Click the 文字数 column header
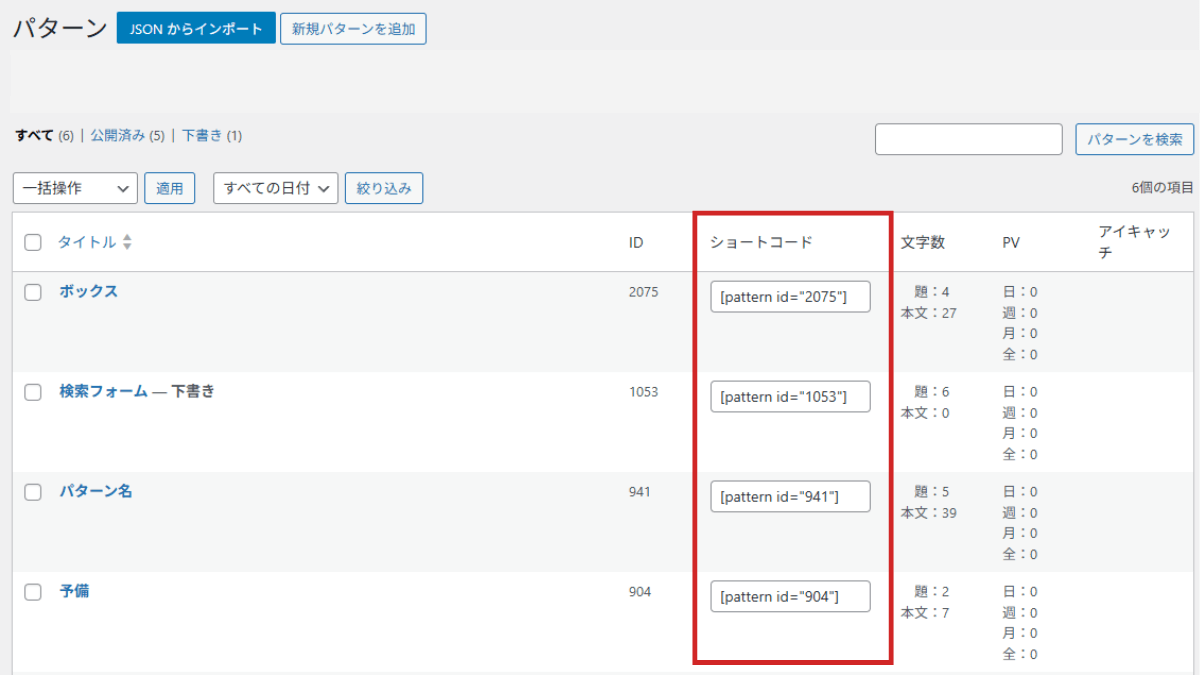Image resolution: width=1200 pixels, height=675 pixels. (923, 242)
